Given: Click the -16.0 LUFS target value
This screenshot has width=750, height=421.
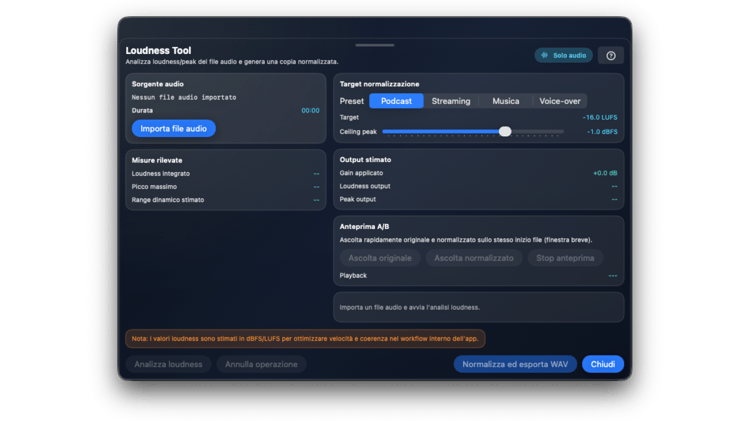Looking at the screenshot, I should [600, 117].
